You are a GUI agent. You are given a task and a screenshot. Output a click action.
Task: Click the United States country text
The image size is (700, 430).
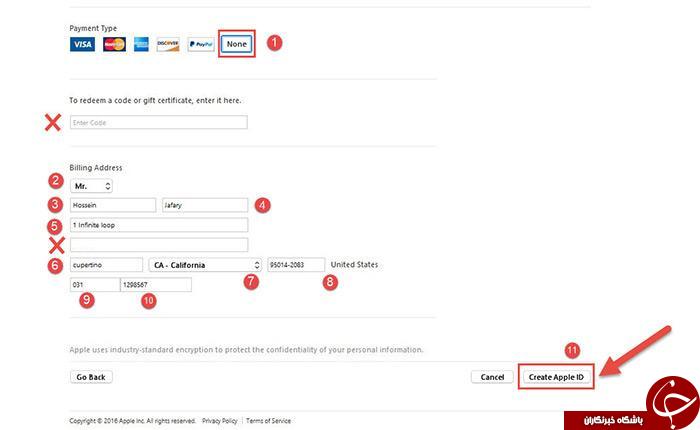[x=354, y=265]
